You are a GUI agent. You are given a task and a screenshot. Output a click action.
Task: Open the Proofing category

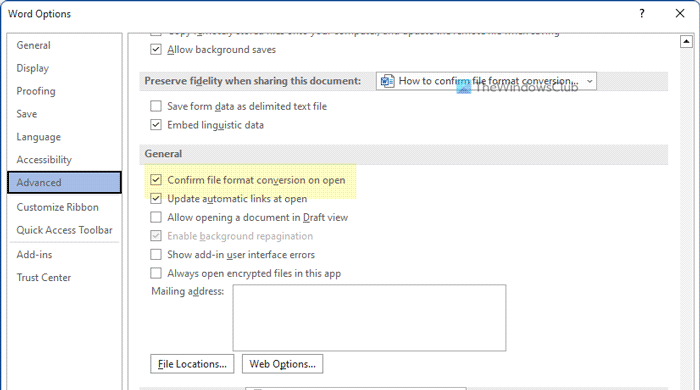(64, 91)
